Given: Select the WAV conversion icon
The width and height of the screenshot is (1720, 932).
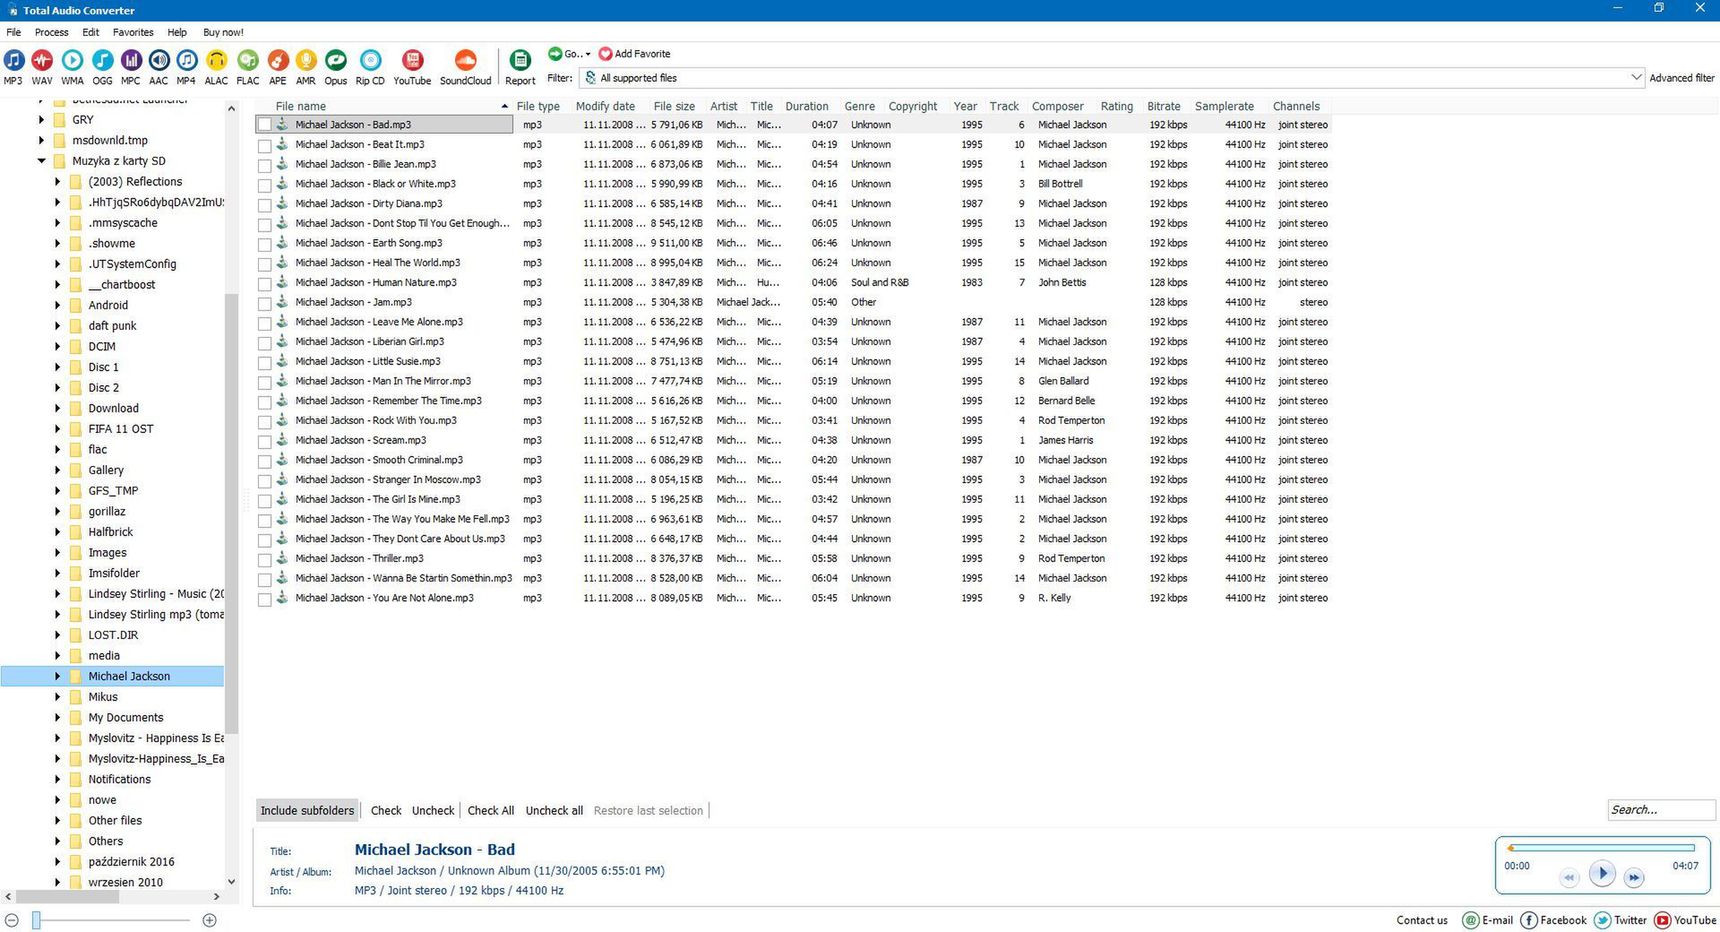Looking at the screenshot, I should (x=42, y=61).
